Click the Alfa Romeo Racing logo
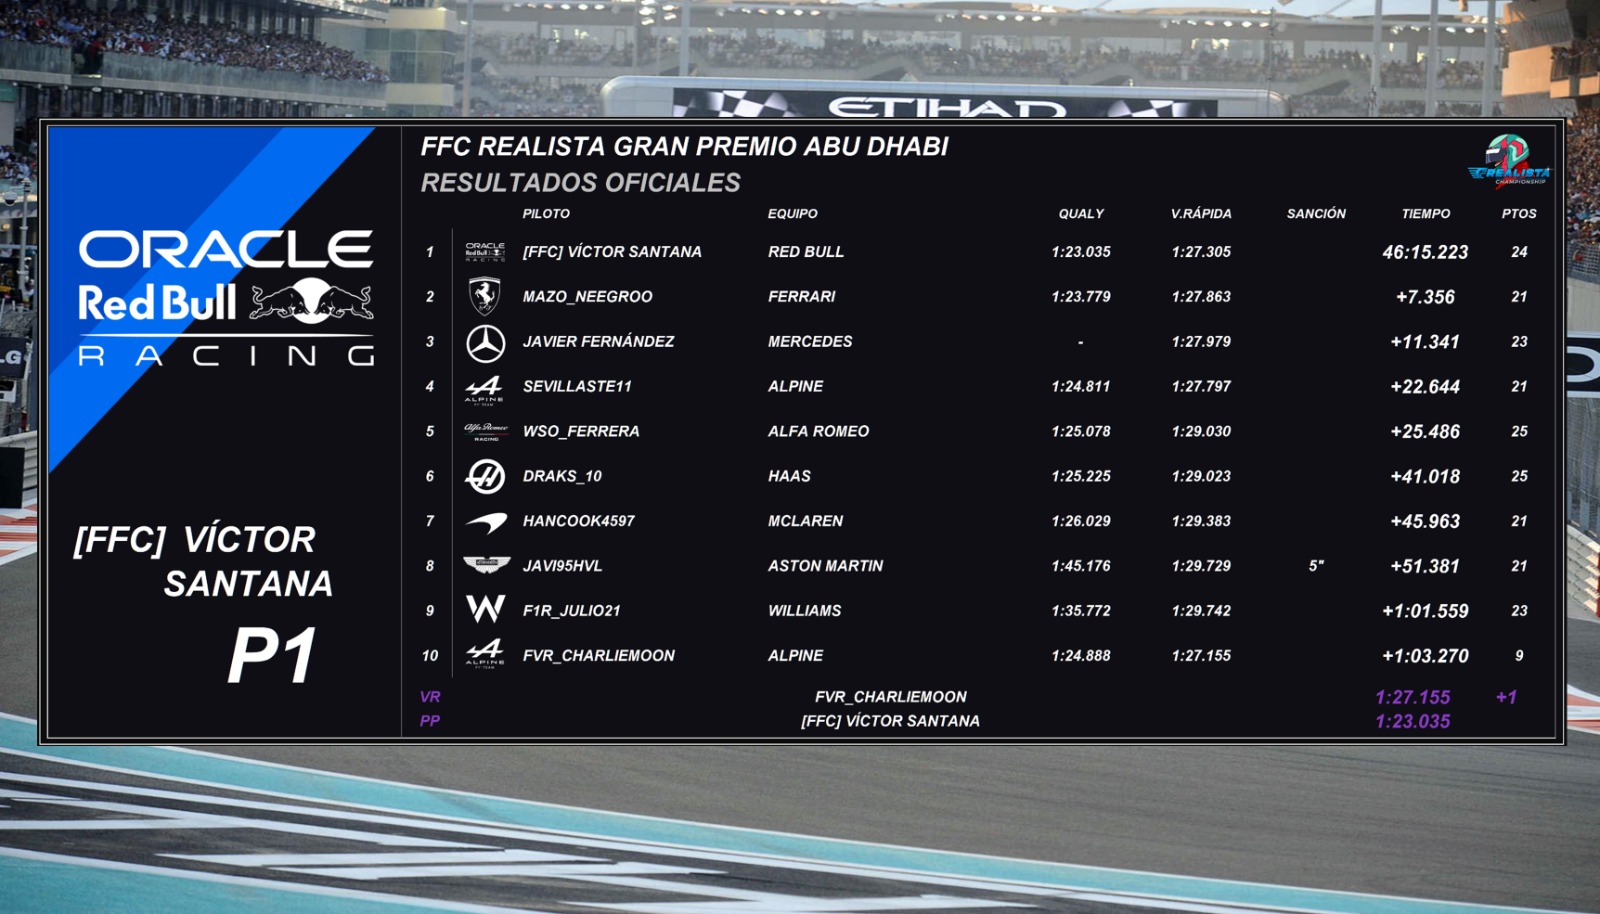This screenshot has height=914, width=1600. pyautogui.click(x=486, y=431)
